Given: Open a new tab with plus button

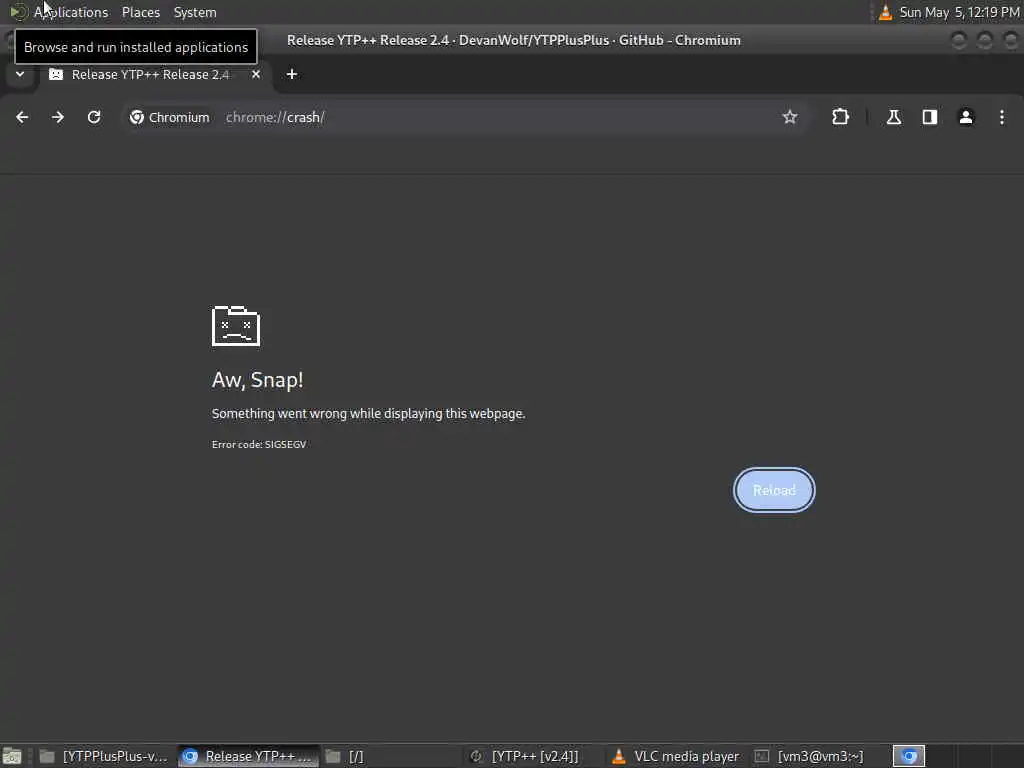Looking at the screenshot, I should point(292,74).
